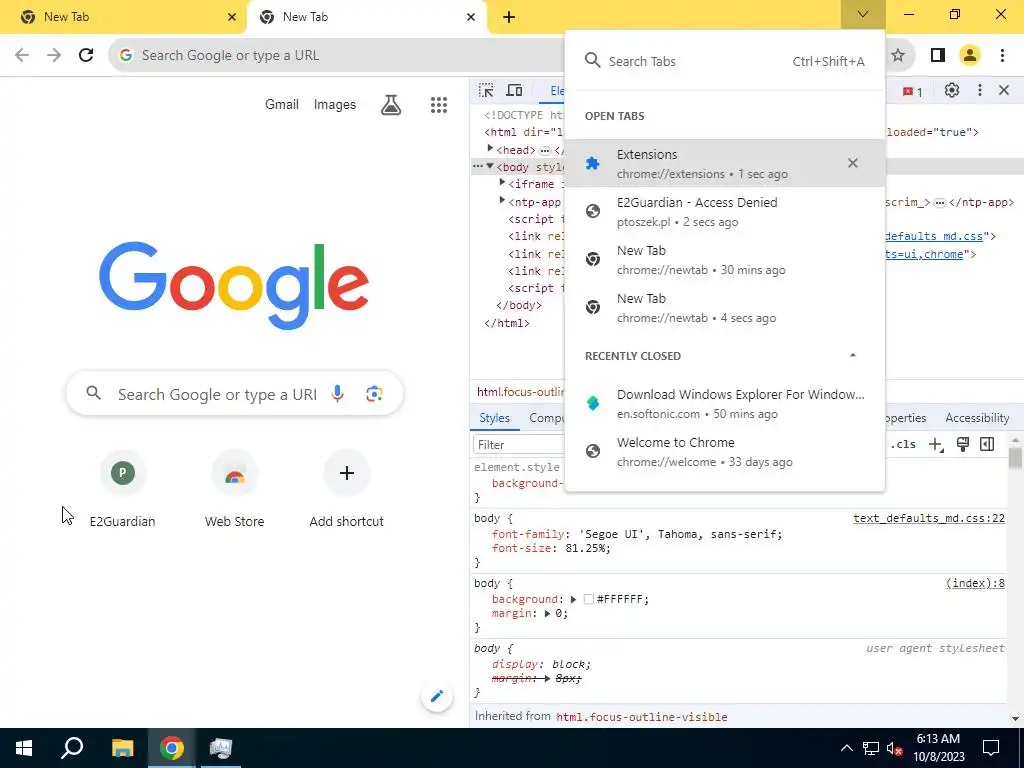Open the Search Tabs dropdown arrow button
Image resolution: width=1024 pixels, height=768 pixels.
click(x=863, y=14)
